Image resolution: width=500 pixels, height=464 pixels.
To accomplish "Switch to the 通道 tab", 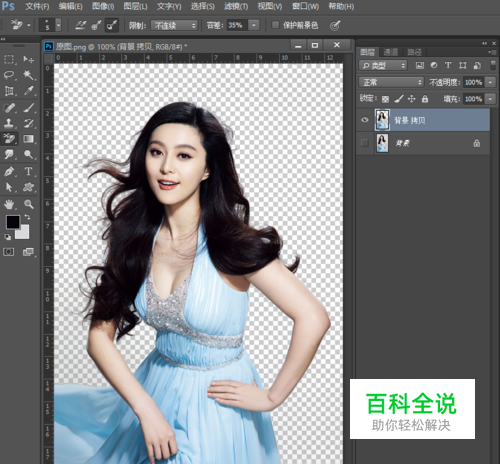I will [390, 52].
